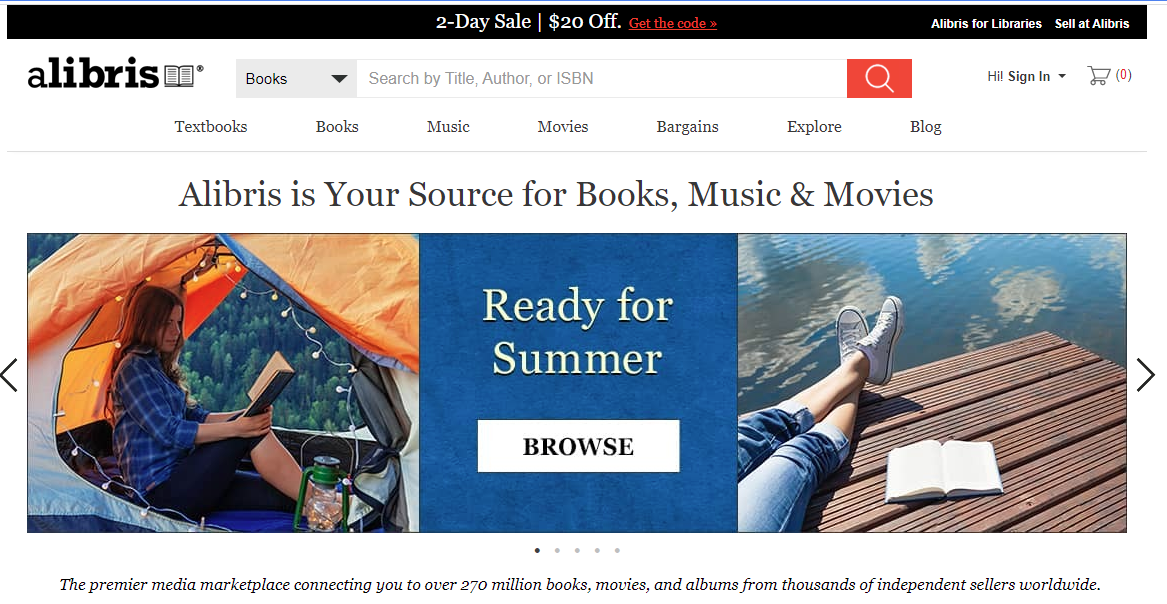Screen dimensions: 1167x604
Task: Jump to the fifth carousel dot
Action: [617, 550]
